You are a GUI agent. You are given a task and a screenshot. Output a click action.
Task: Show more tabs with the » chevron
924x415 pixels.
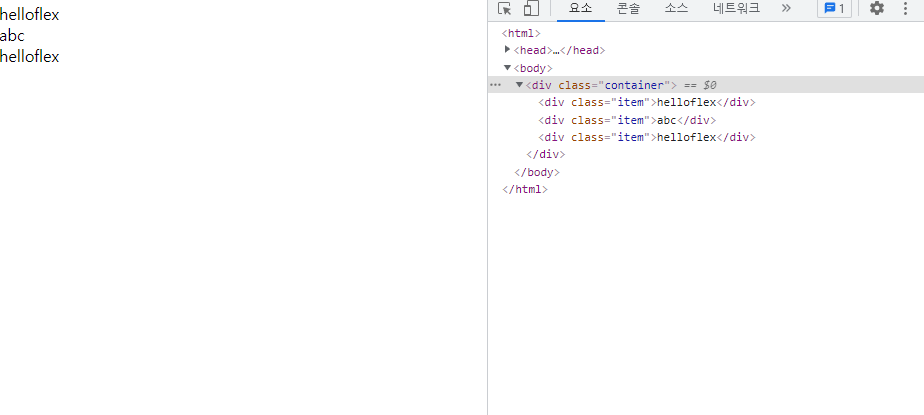[x=786, y=9]
